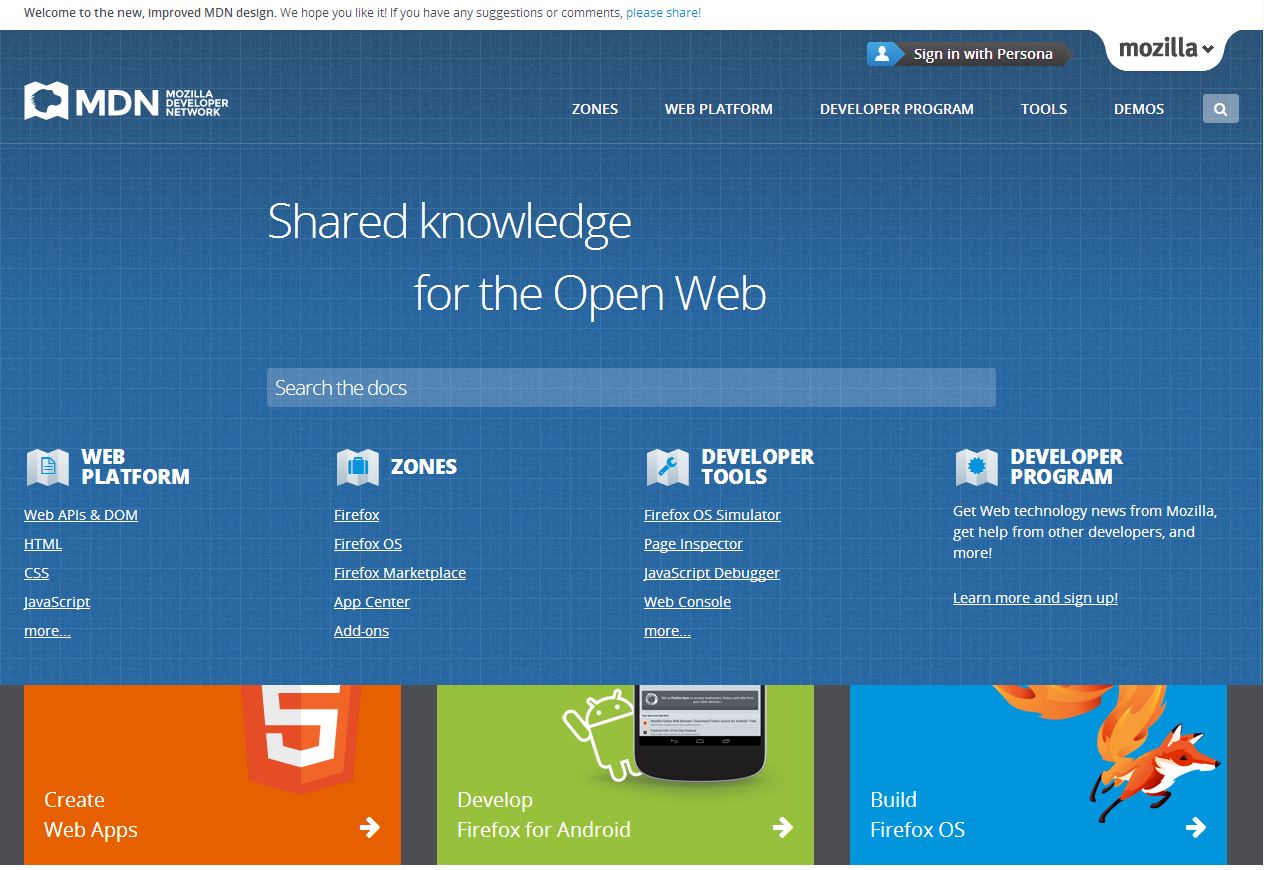The image size is (1264, 870).
Task: Open the JavaScript docs link
Action: (x=57, y=602)
